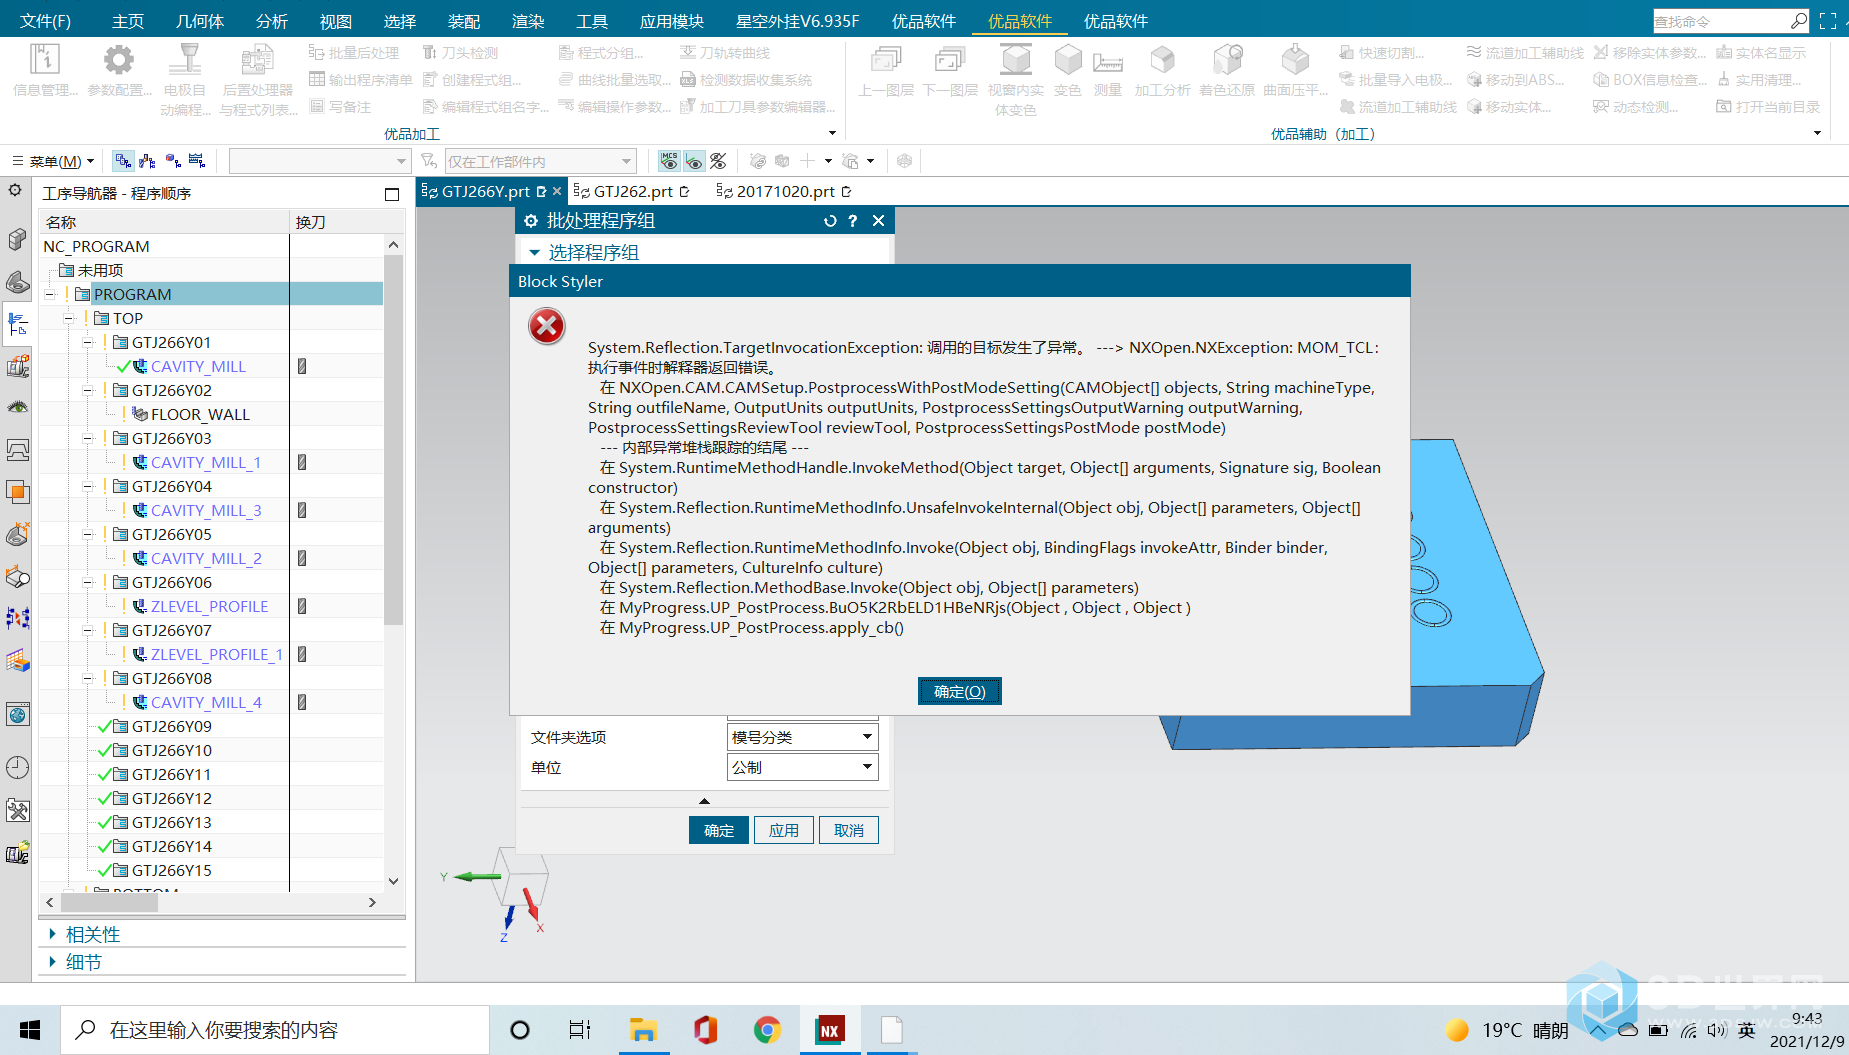Toggle the Machine Tool View button
The height and width of the screenshot is (1055, 1849).
[148, 161]
